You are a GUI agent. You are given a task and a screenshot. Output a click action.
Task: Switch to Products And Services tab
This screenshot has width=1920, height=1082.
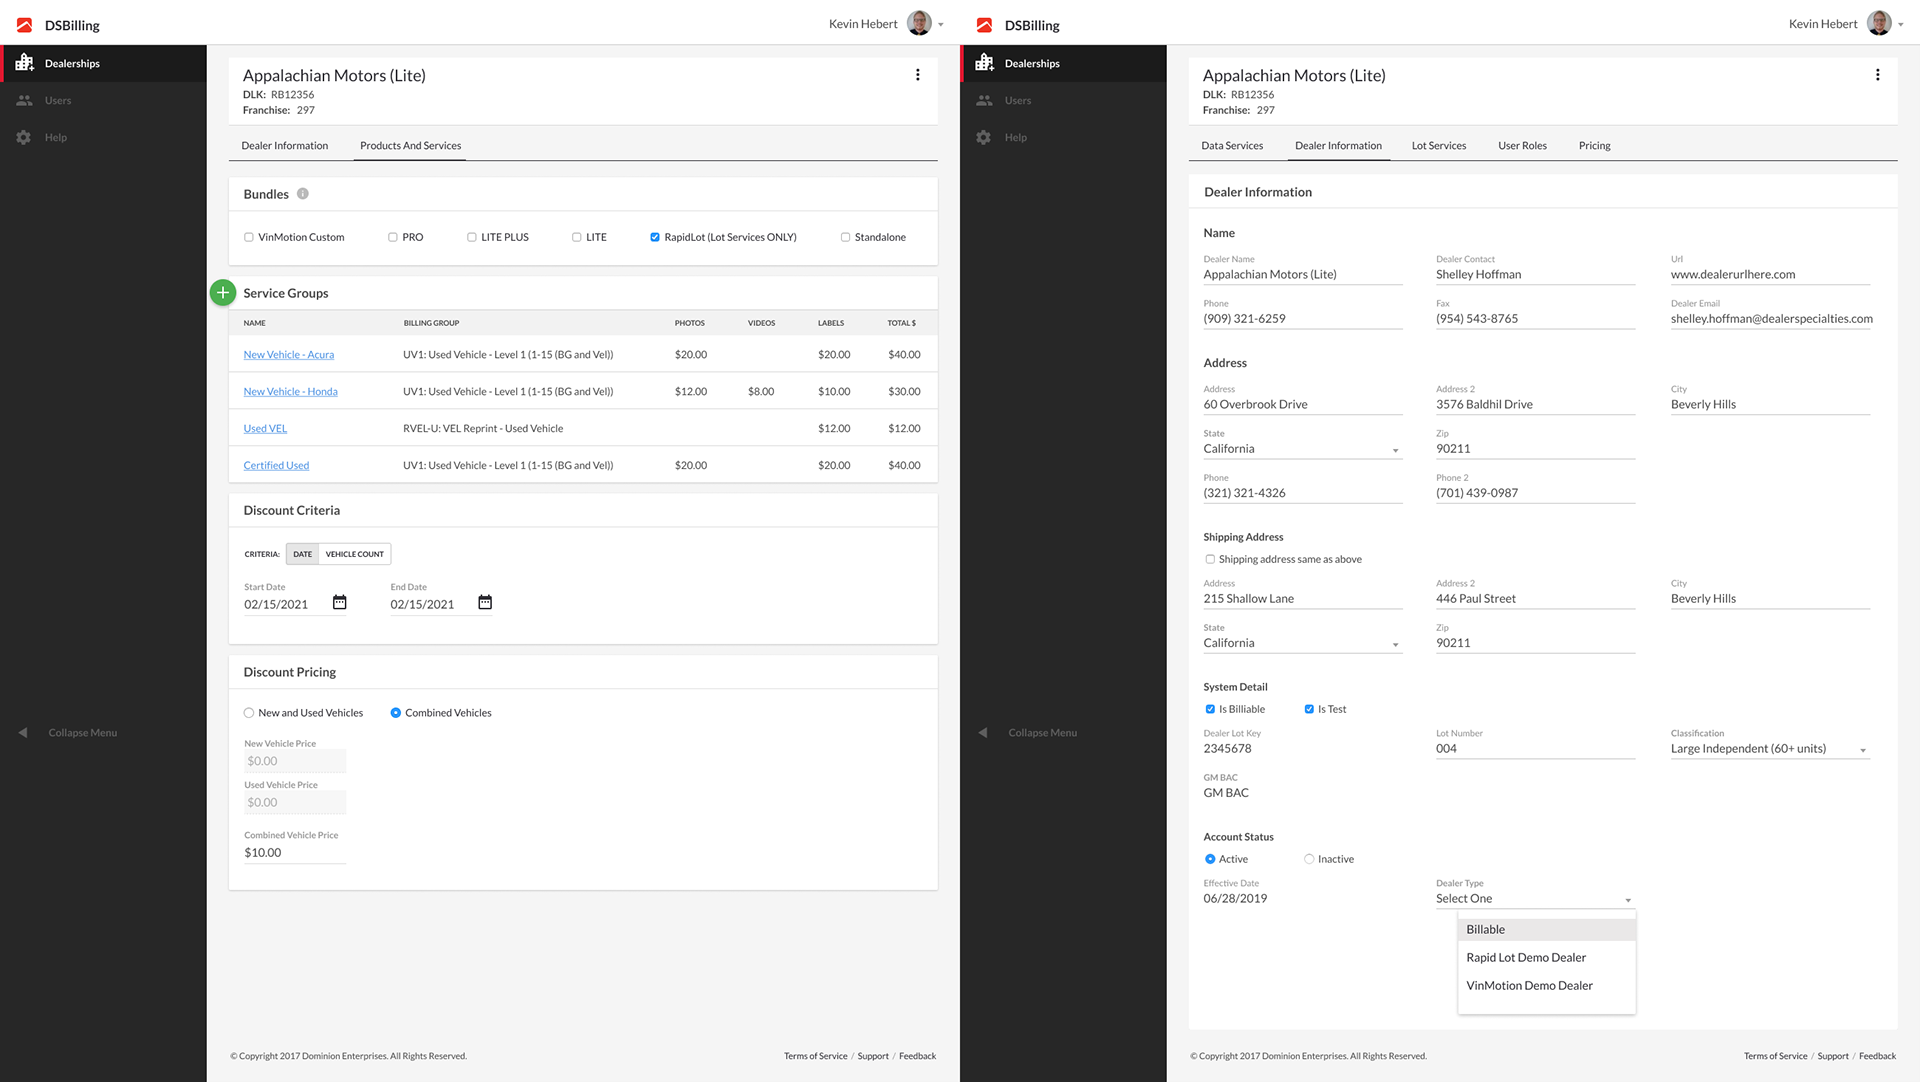tap(410, 146)
